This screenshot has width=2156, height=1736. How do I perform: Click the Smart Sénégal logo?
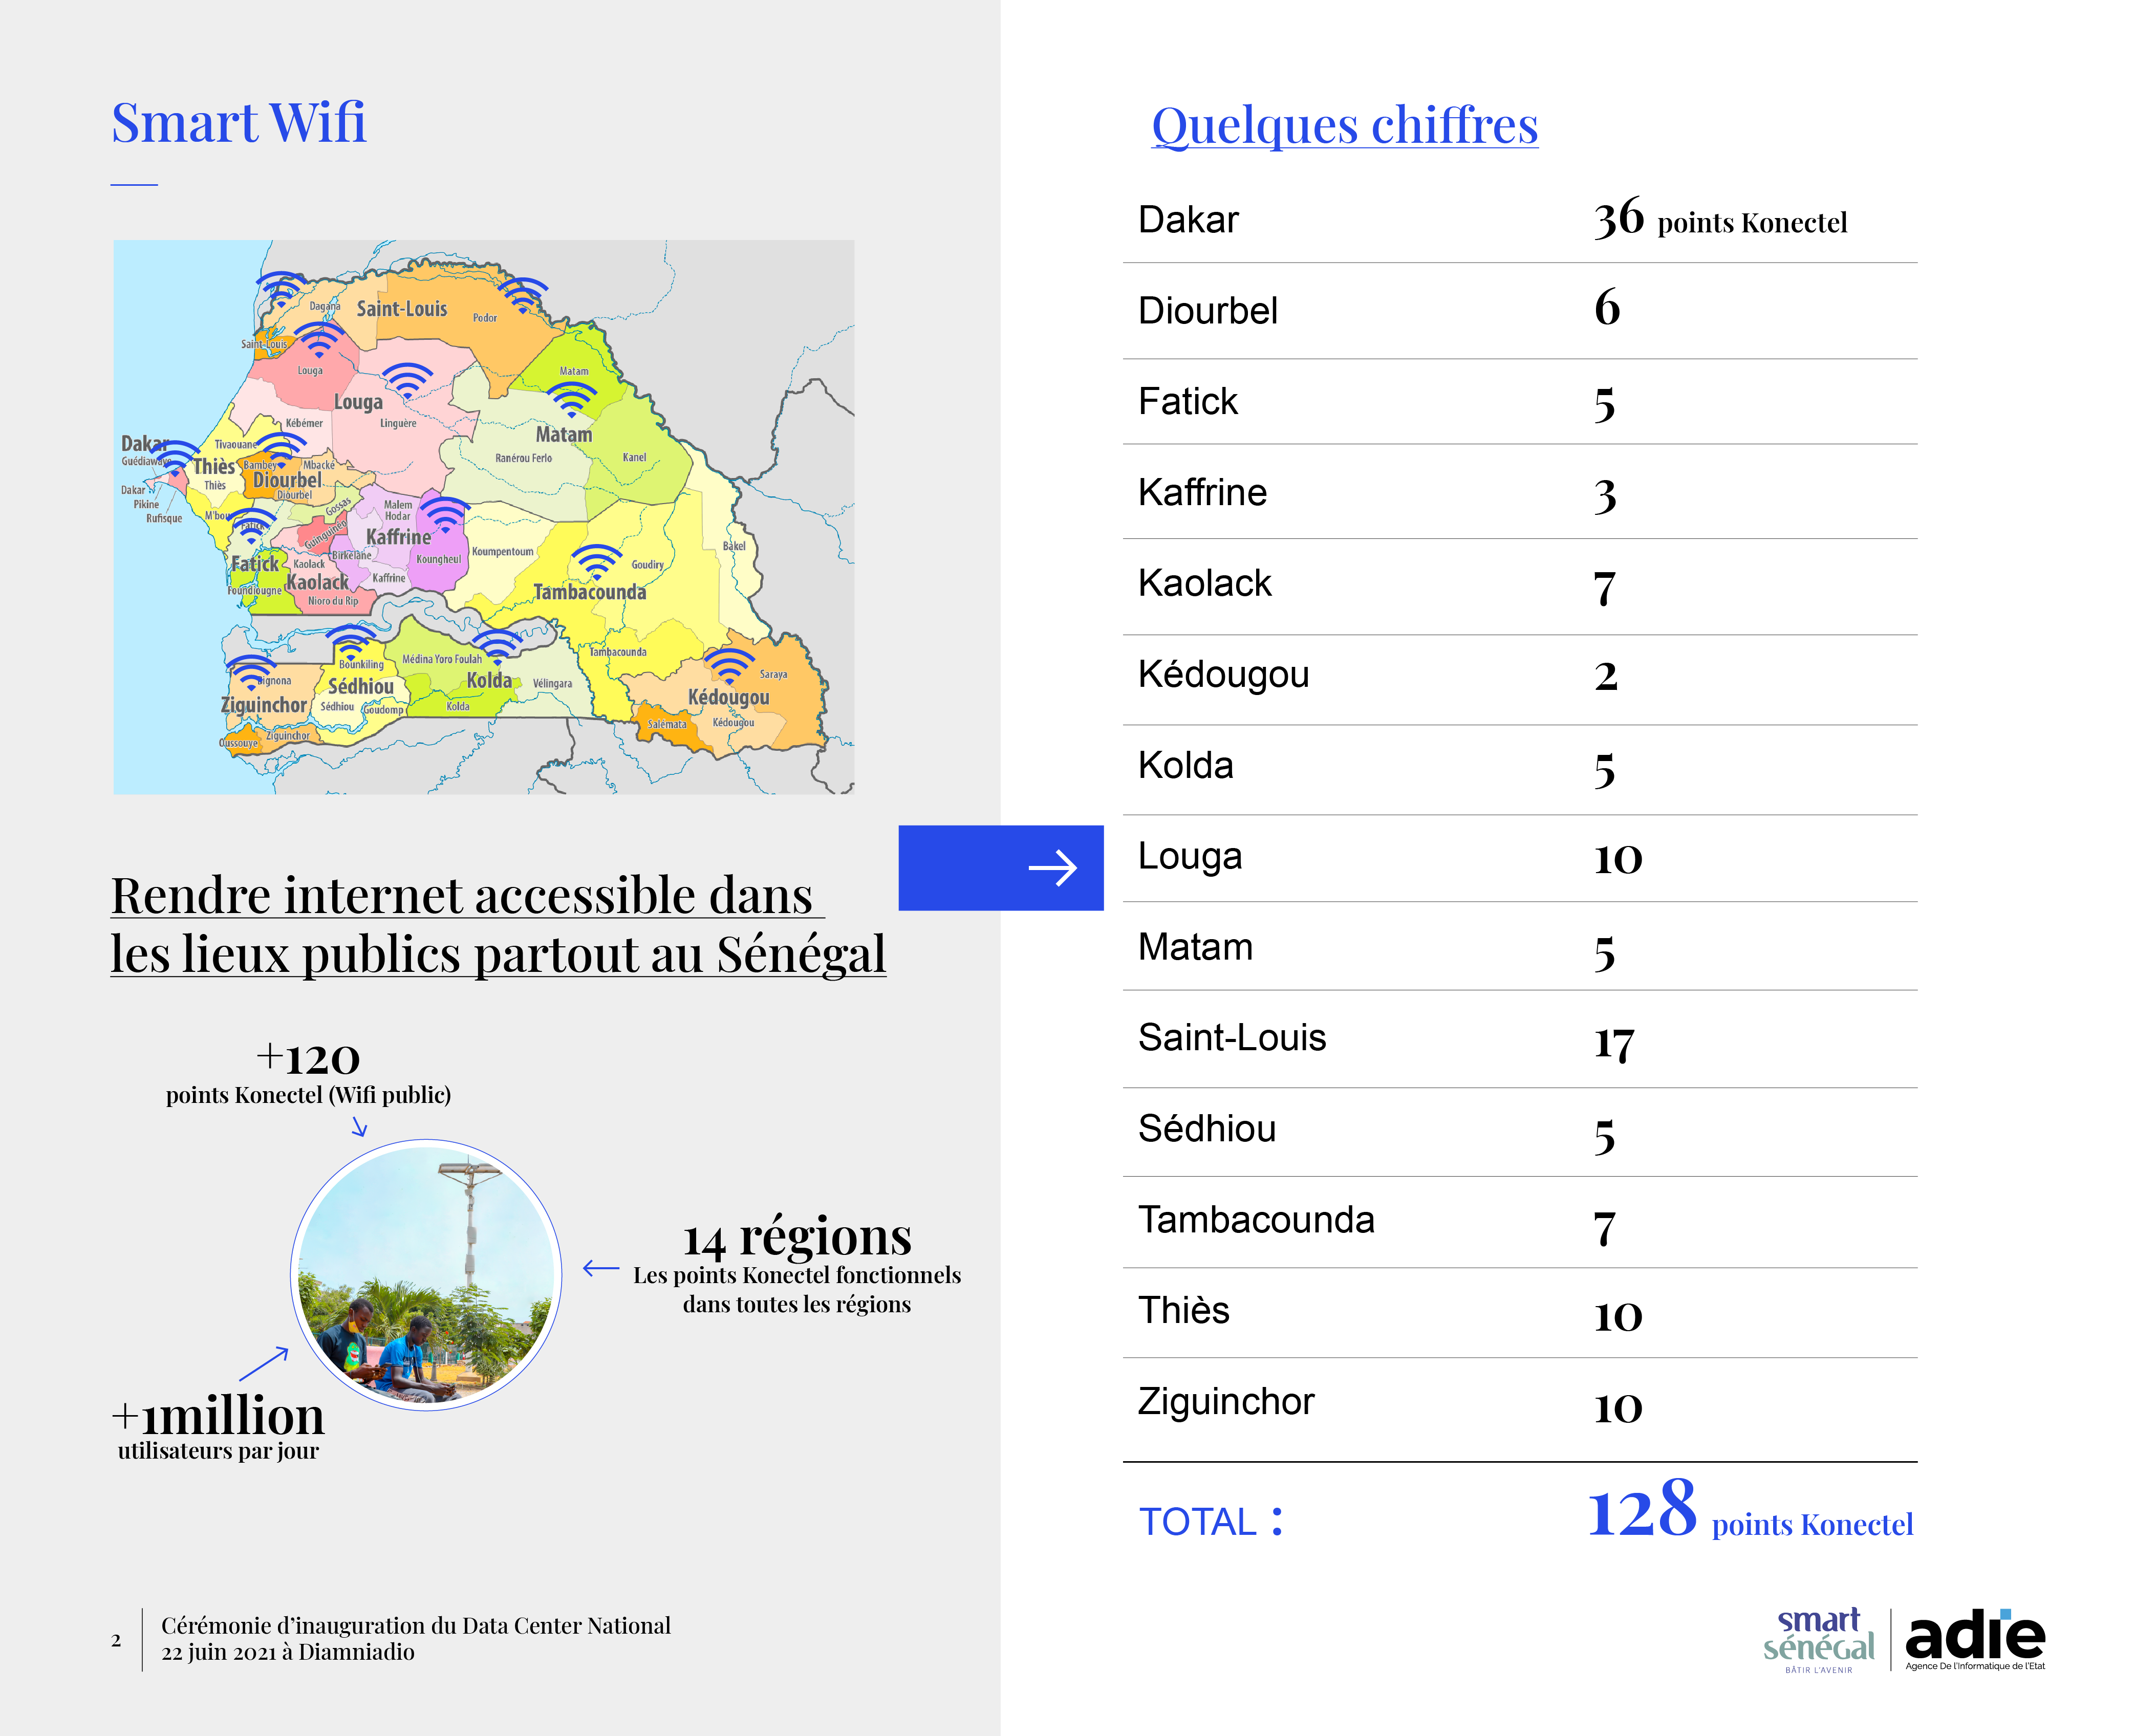click(1819, 1640)
